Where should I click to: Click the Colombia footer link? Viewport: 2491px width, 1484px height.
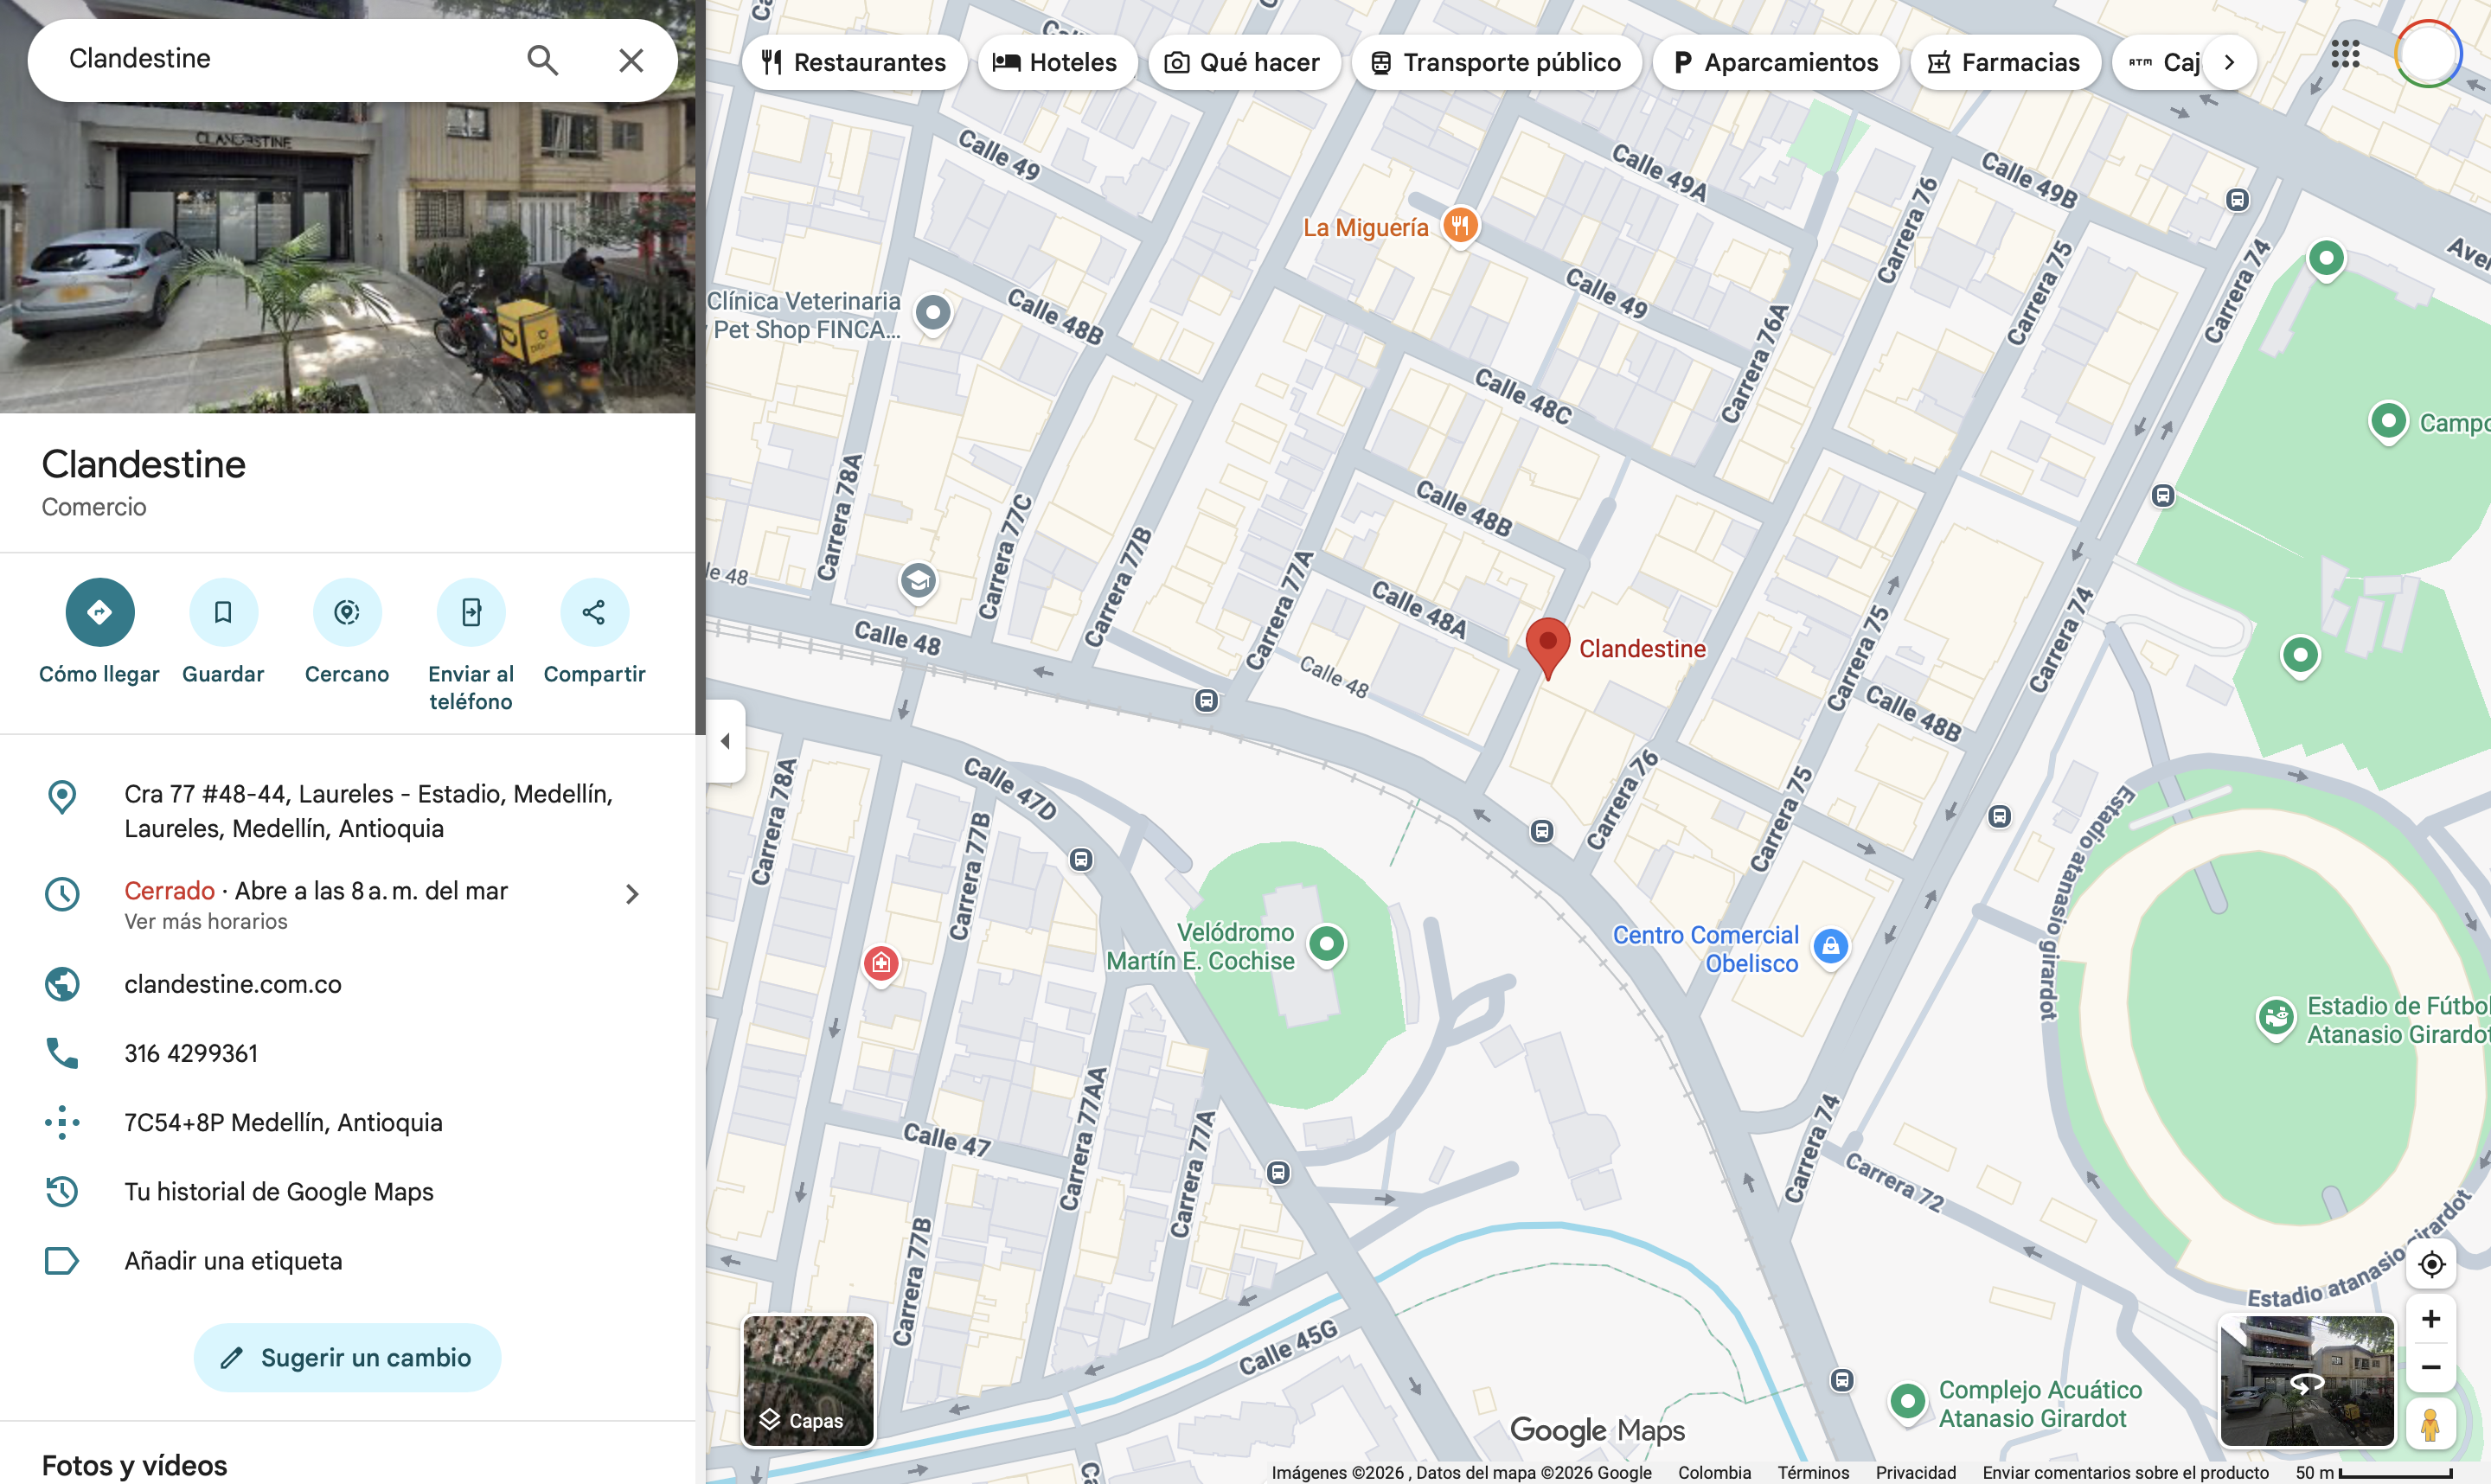pyautogui.click(x=1715, y=1473)
